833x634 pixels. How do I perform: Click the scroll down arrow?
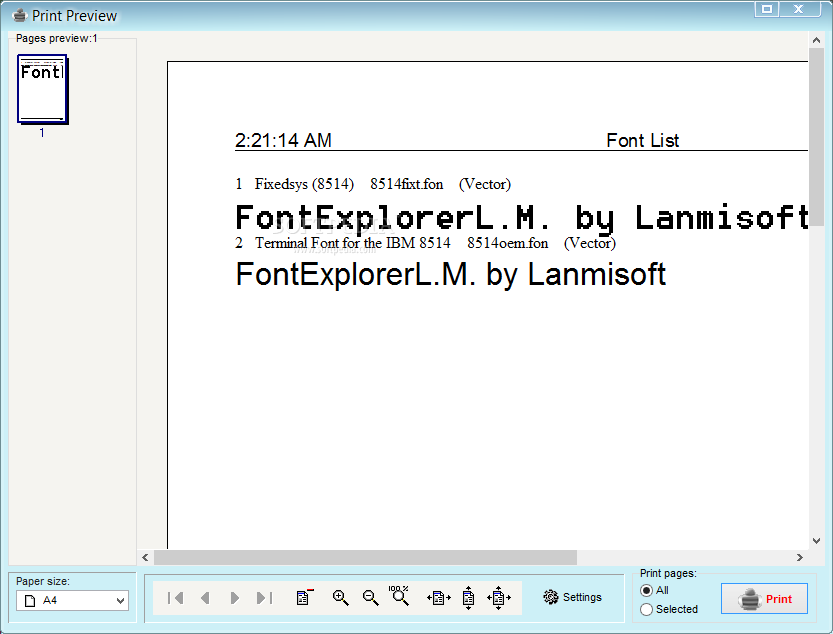[x=817, y=541]
